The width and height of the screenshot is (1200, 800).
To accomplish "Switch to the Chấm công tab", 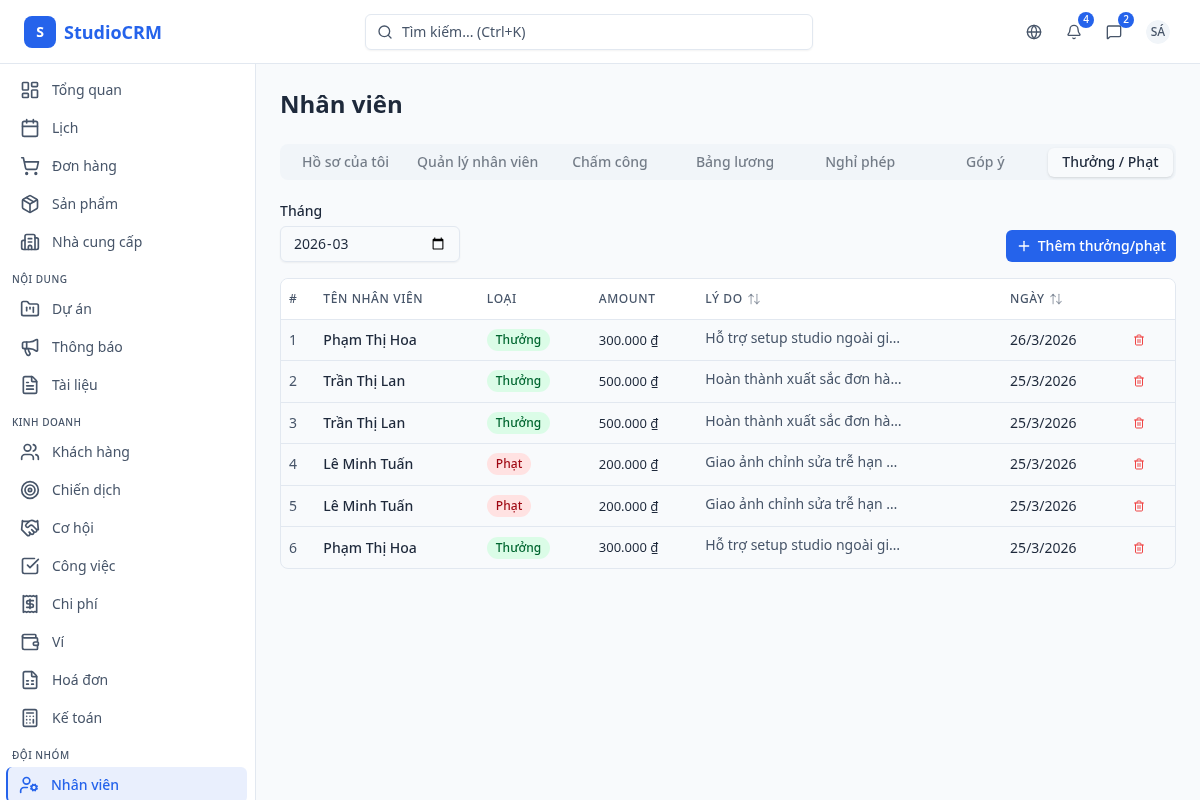I will click(x=609, y=162).
